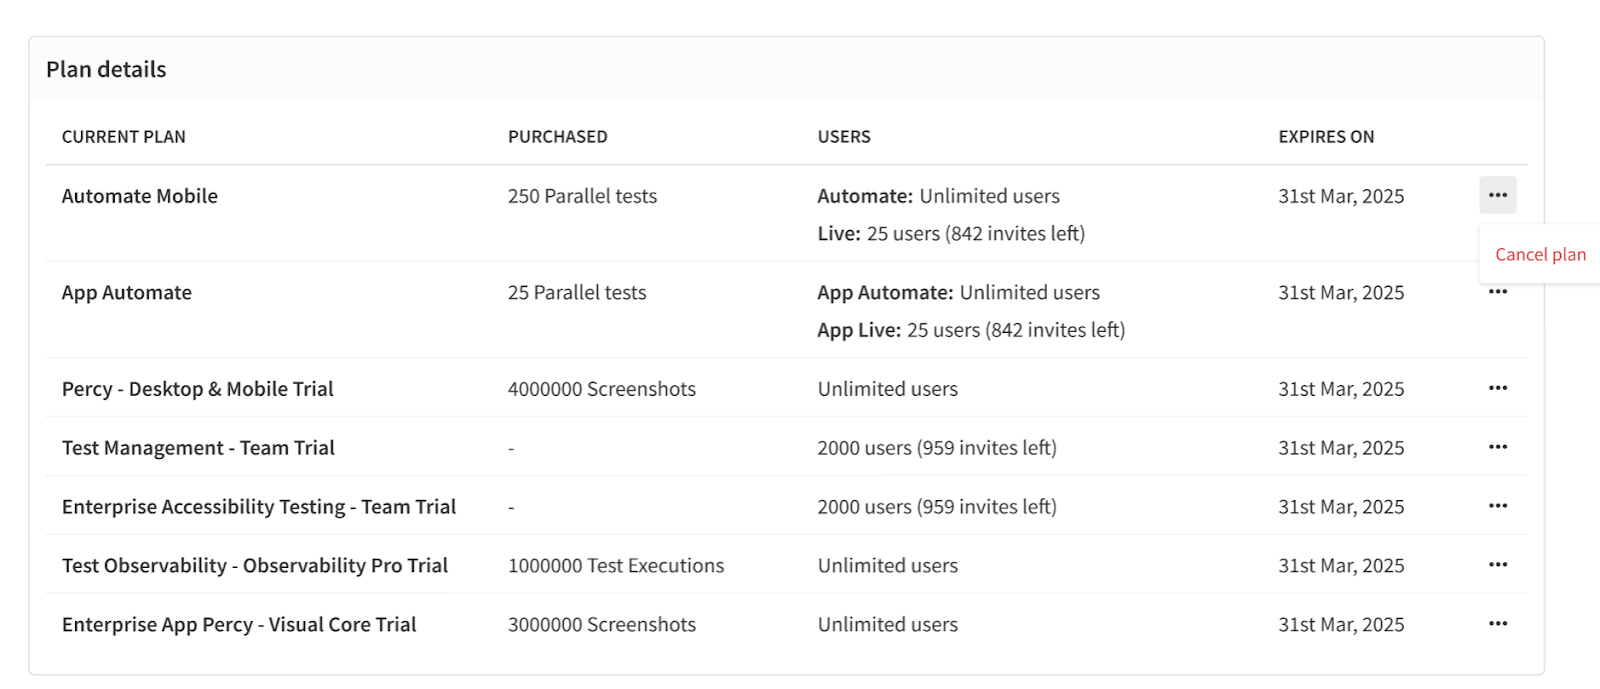Viewport: 1600px width, 689px height.
Task: Open more options for Test Management Team Trial
Action: 1497,447
